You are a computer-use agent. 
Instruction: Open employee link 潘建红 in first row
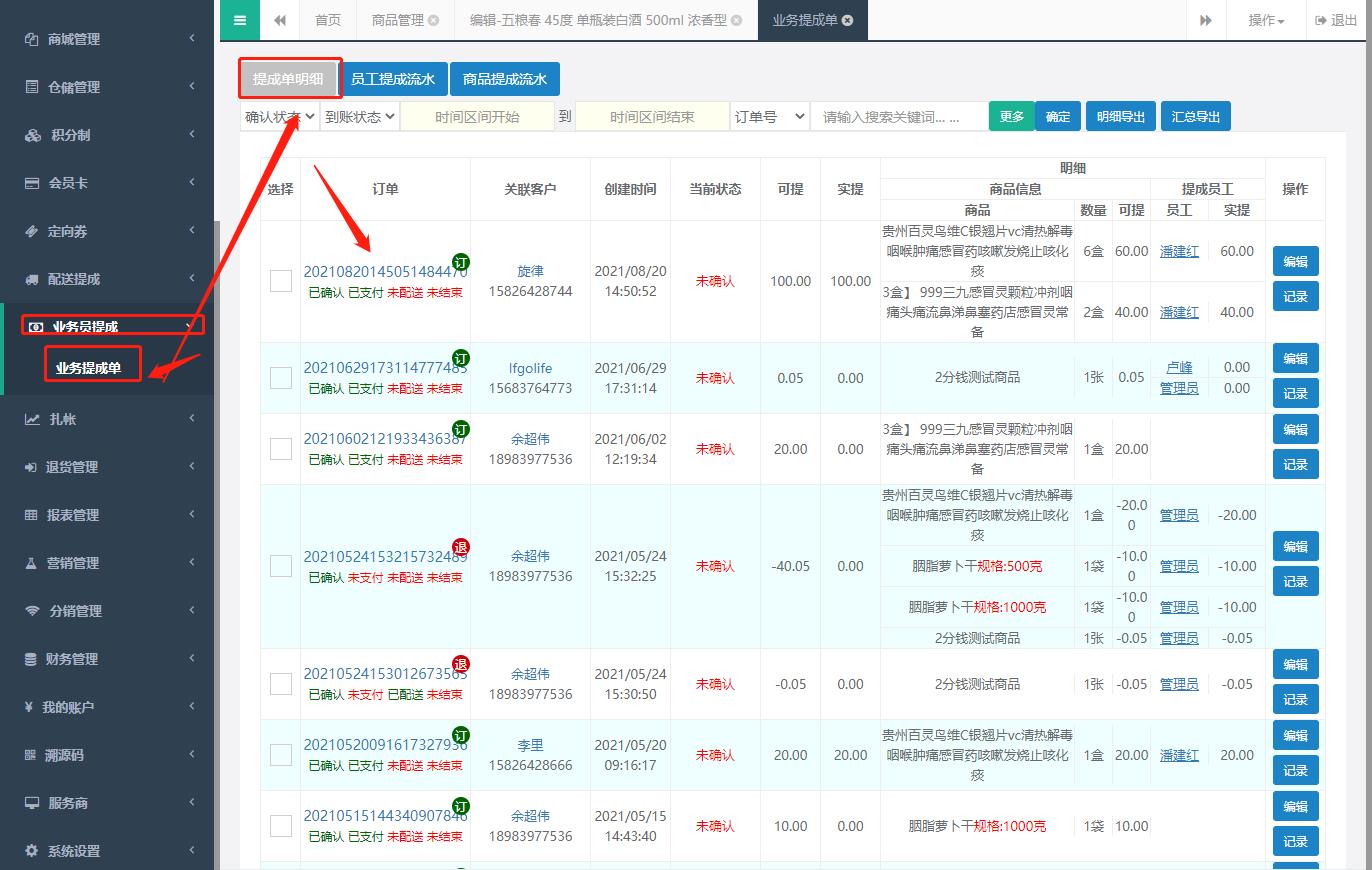click(x=1179, y=251)
